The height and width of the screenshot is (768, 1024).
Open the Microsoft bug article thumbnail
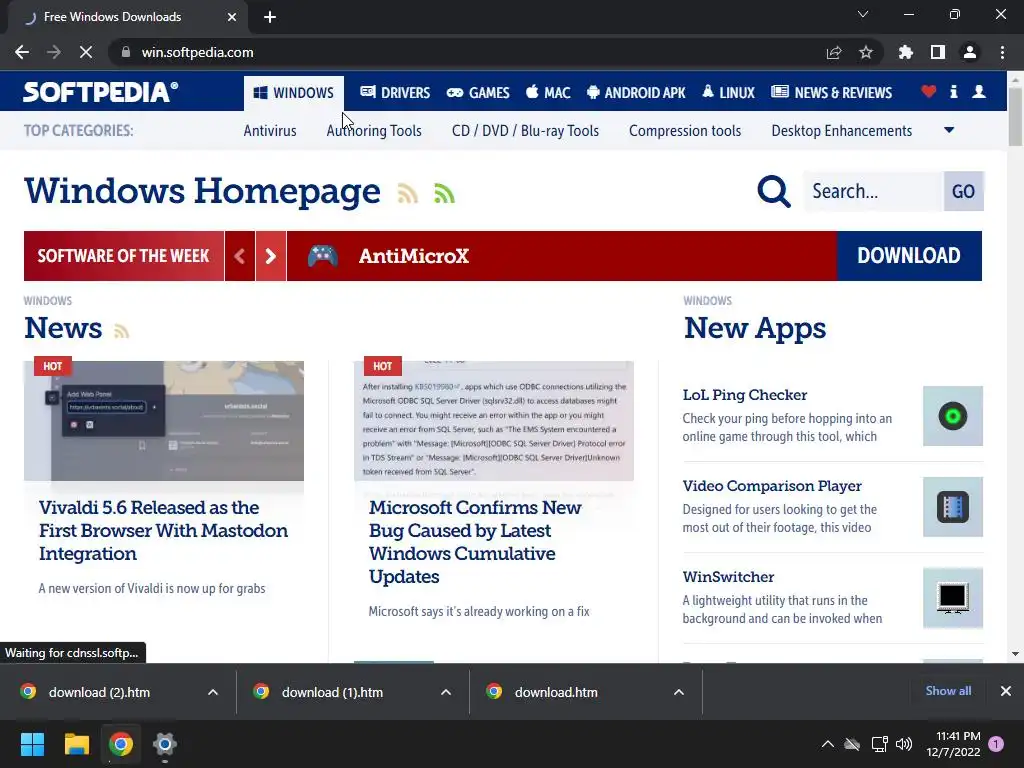494,421
